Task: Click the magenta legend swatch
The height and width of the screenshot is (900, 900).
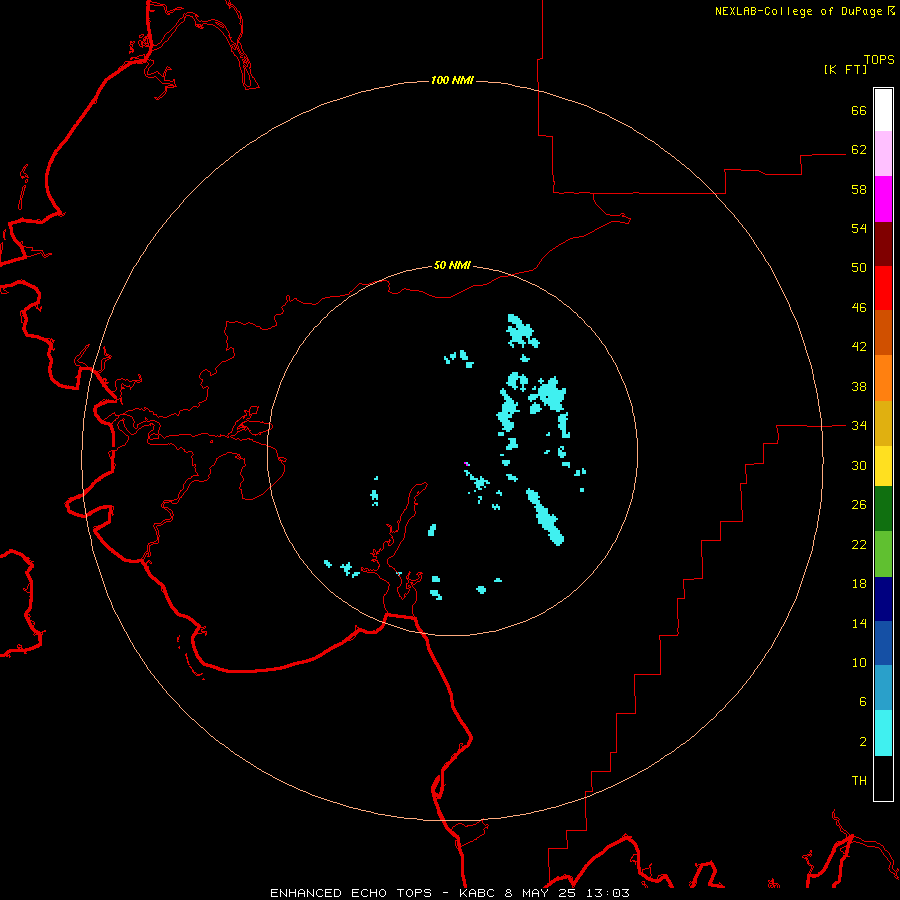Action: tap(883, 199)
